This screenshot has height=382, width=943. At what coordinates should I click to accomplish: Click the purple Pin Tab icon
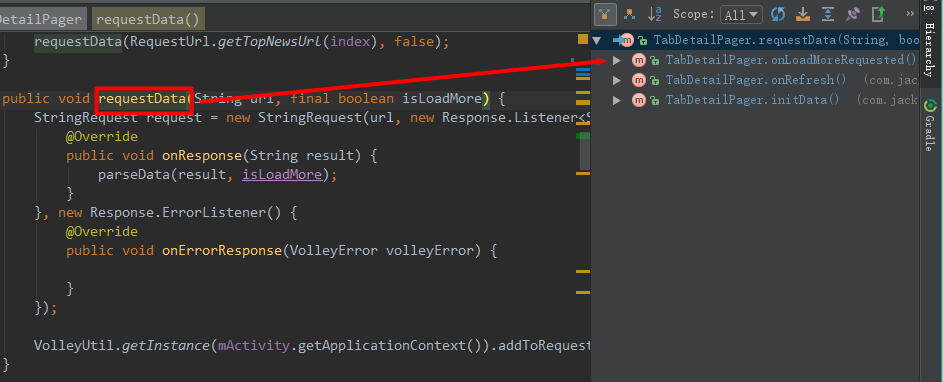click(853, 14)
